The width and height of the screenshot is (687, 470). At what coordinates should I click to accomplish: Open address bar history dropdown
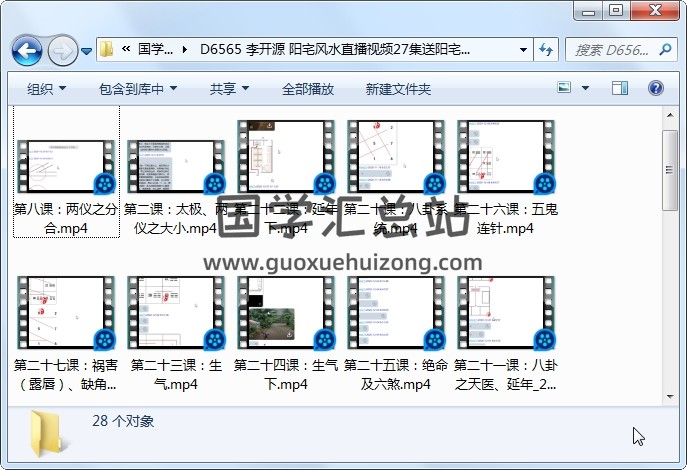[x=523, y=49]
